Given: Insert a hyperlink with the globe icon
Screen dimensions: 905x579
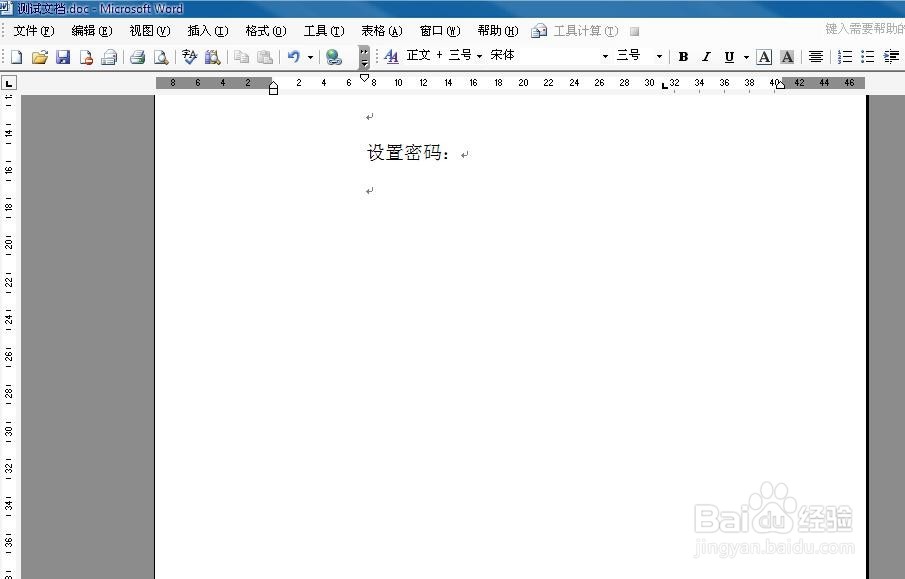Looking at the screenshot, I should 334,57.
